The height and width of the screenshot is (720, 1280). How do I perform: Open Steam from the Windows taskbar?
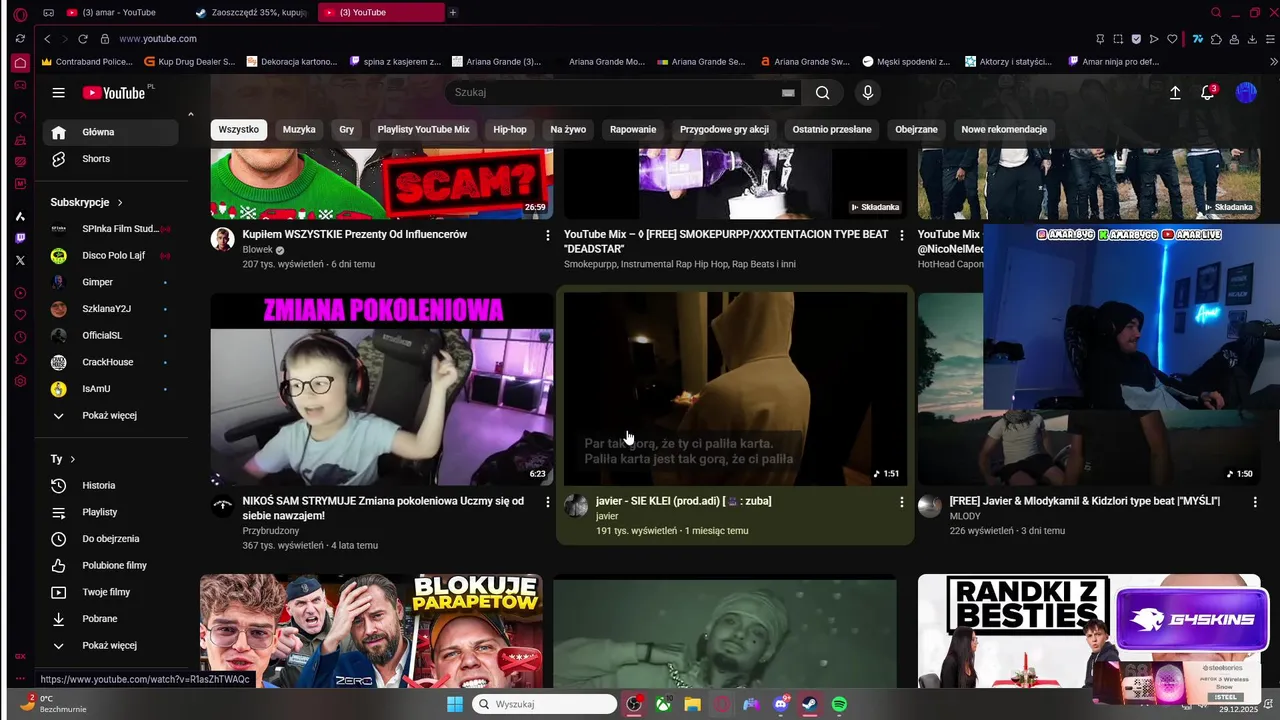pos(810,704)
